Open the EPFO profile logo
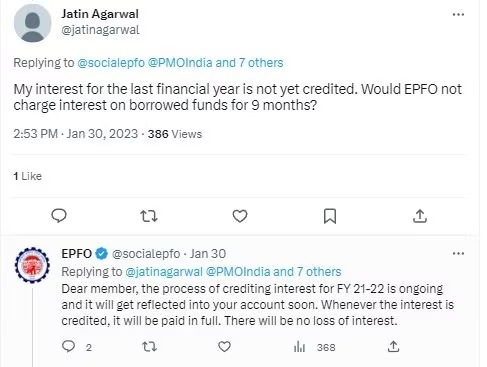Screen dimensions: 487x367 [32, 265]
